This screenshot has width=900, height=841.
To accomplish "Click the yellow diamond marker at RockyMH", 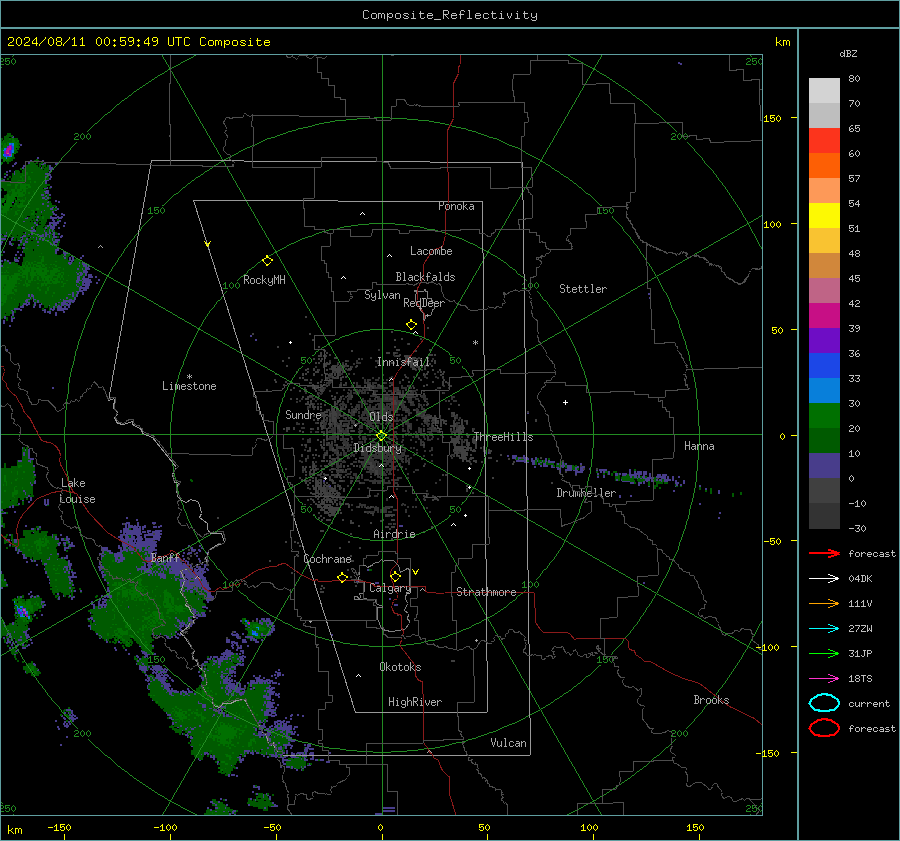I will (267, 261).
